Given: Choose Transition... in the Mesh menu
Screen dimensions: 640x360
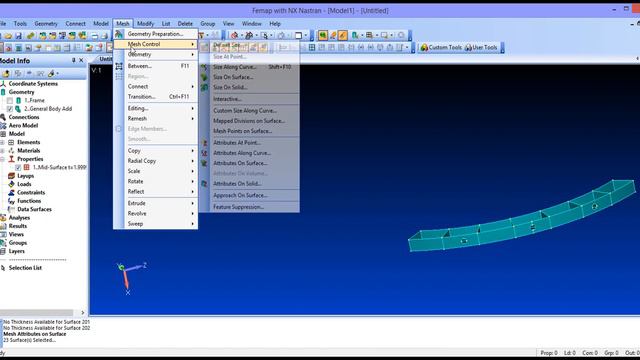Looking at the screenshot, I should (x=155, y=97).
